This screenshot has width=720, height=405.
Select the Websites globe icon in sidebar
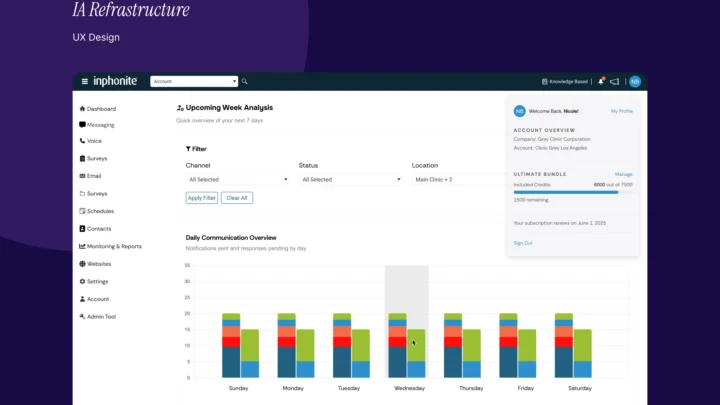pos(82,264)
